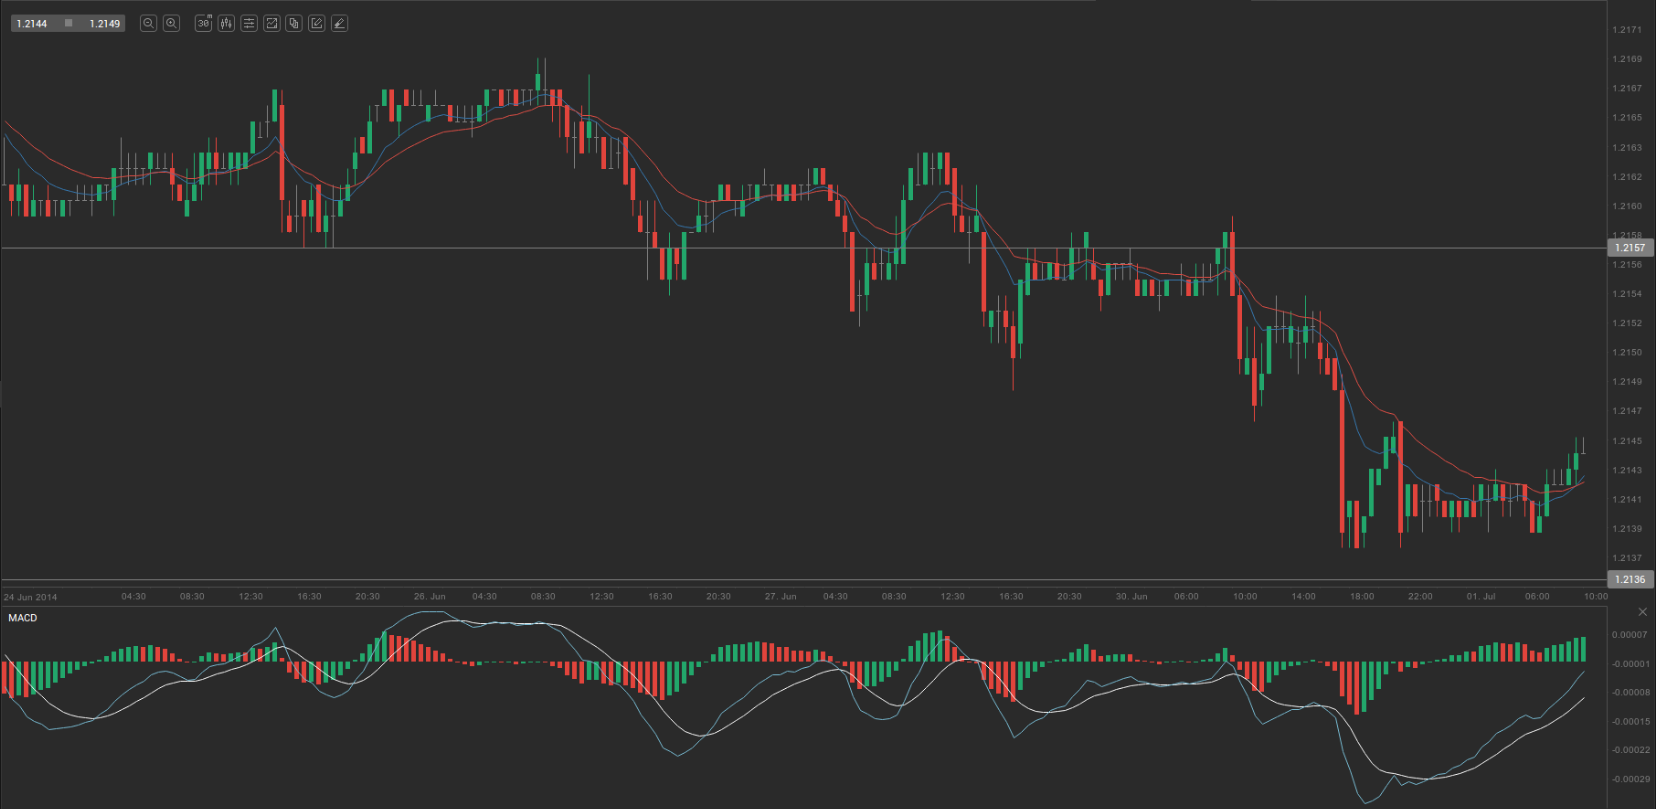Click the 1.2157 price line marker
1656x809 pixels.
(1629, 248)
